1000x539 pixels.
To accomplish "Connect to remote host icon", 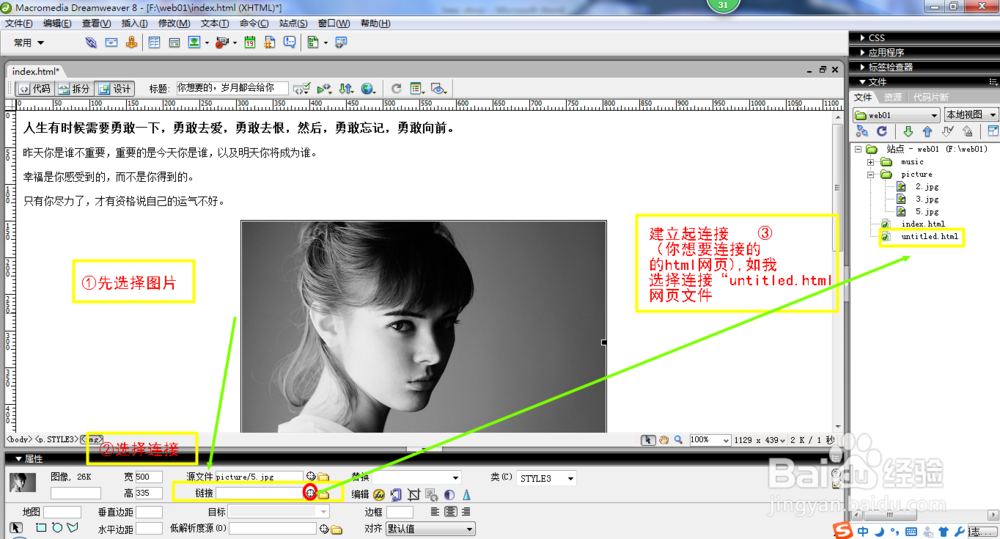I will pyautogui.click(x=862, y=131).
